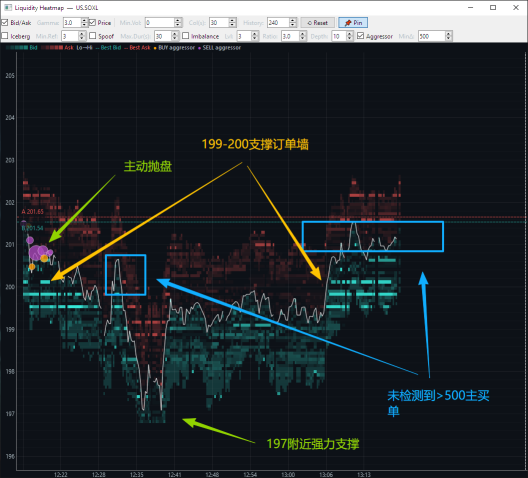Decrease Max.Dur(s) with its down arrow
Screen dimensions: 528x478
point(174,38)
